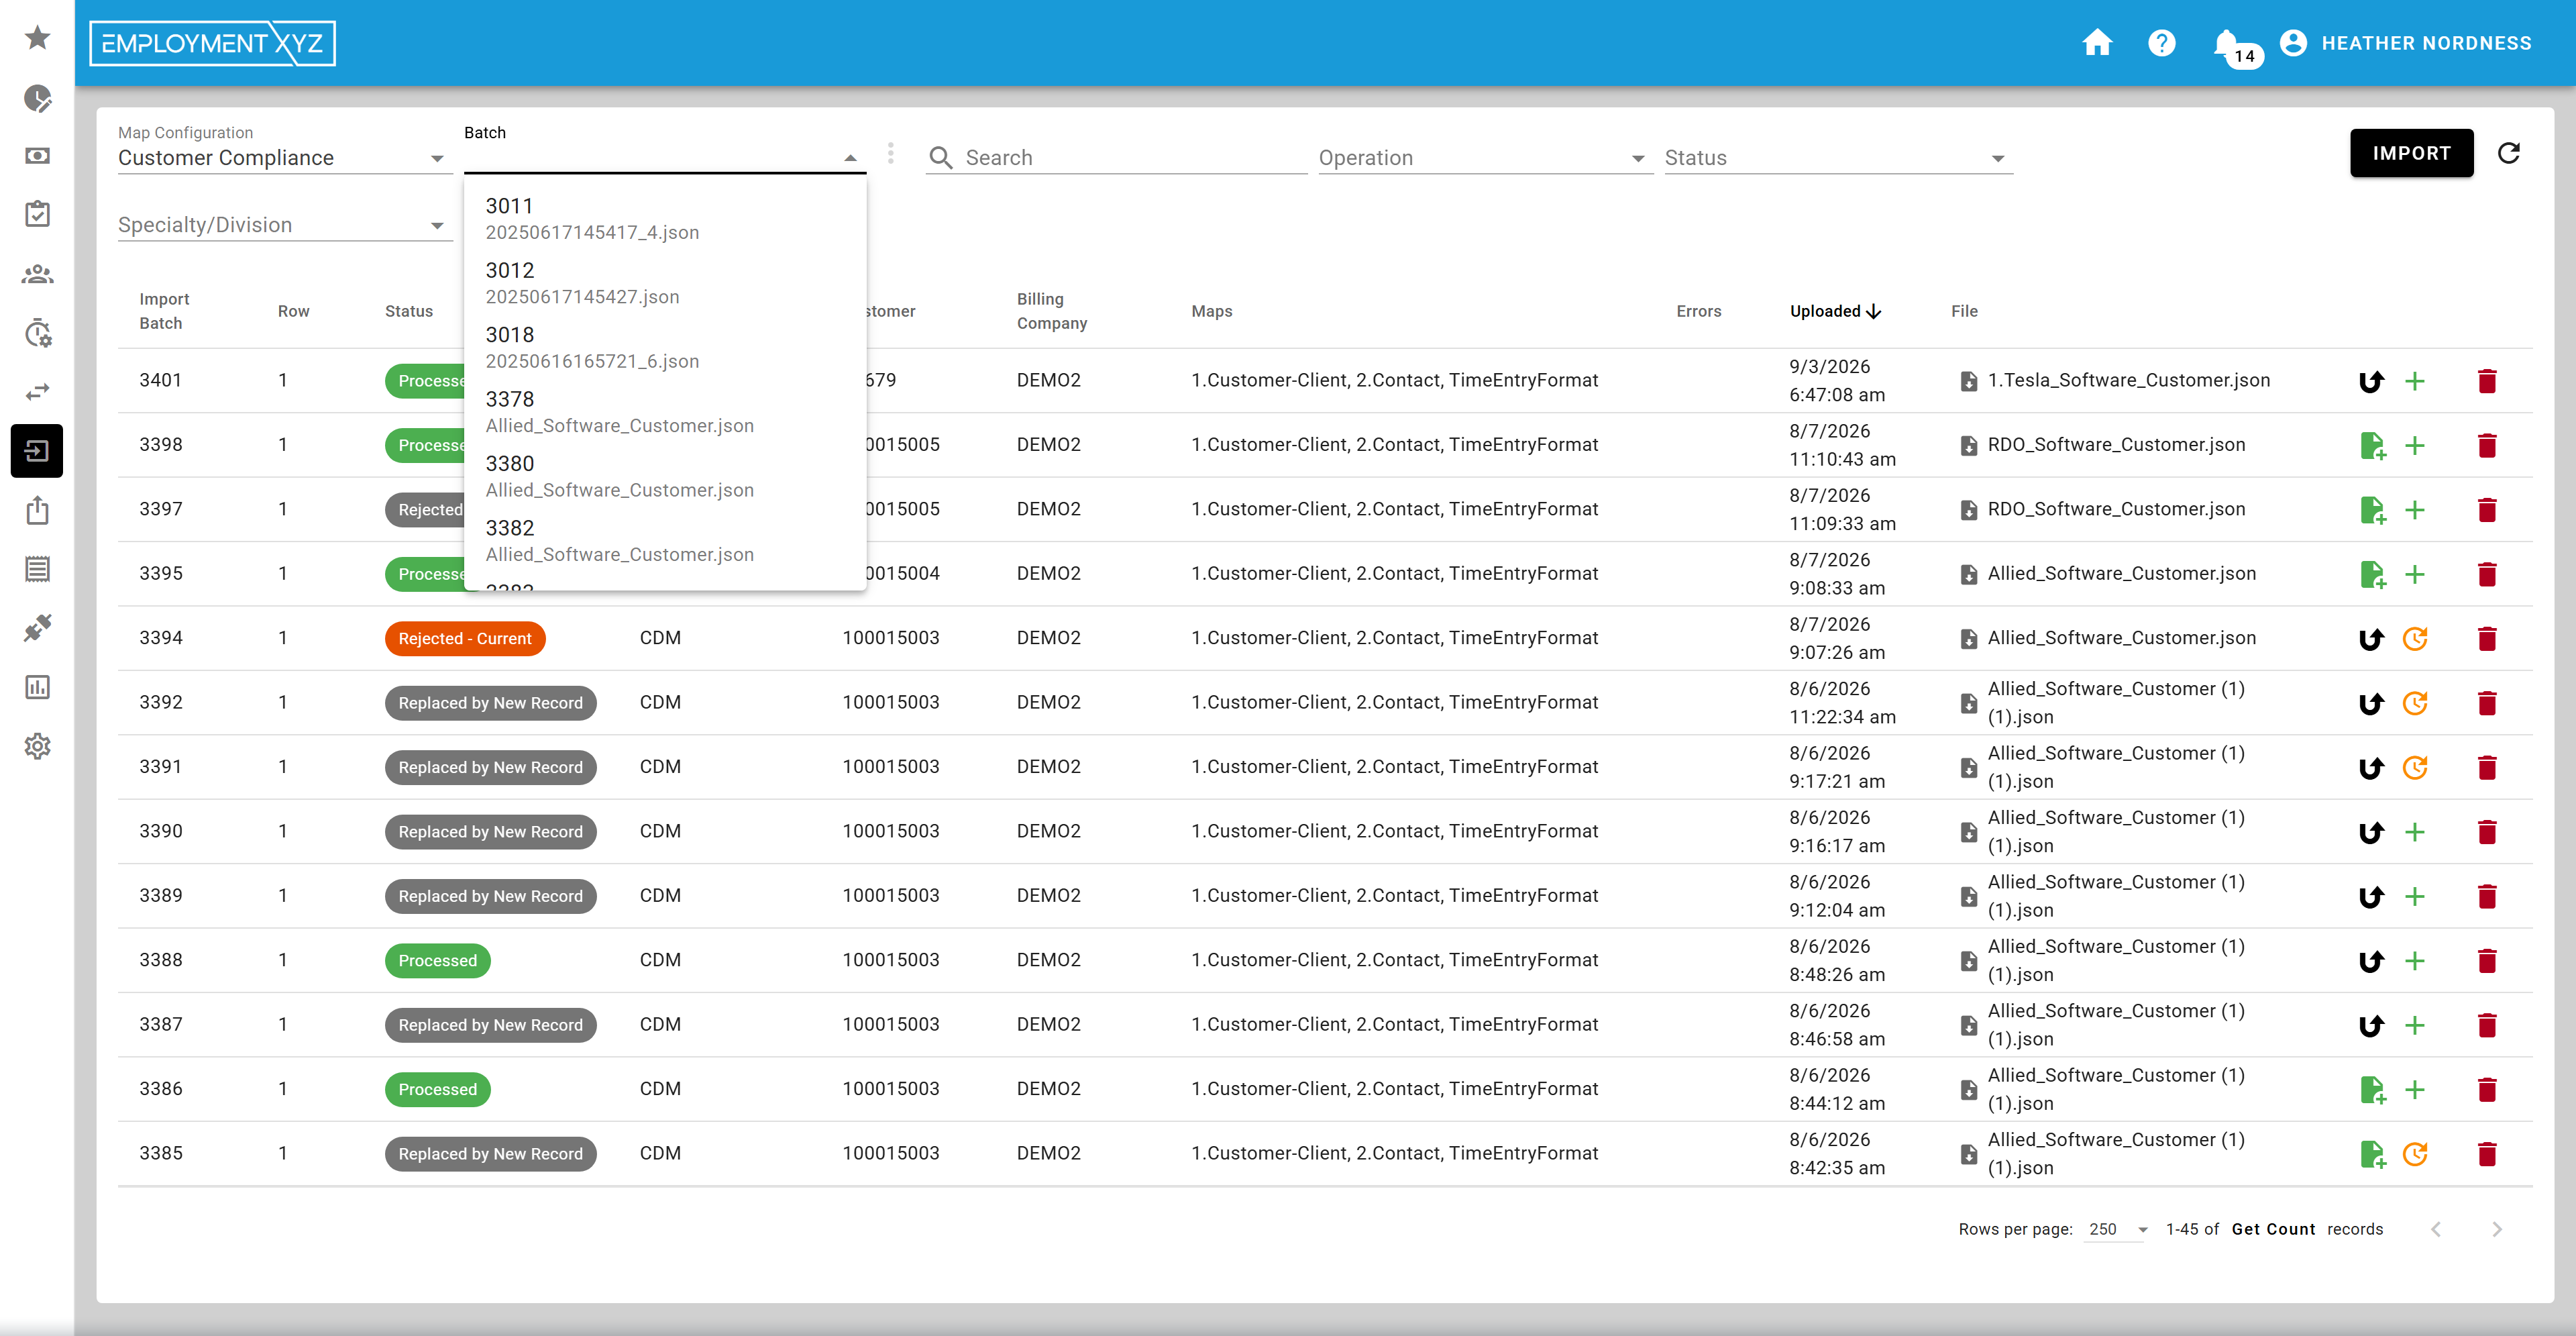
Task: Collapse the Batch dropdown arrow
Action: coord(850,158)
